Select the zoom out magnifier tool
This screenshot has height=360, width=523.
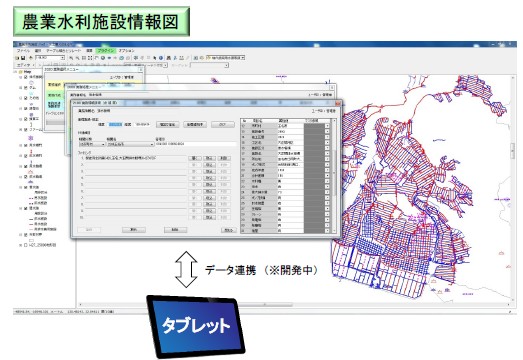[78, 58]
